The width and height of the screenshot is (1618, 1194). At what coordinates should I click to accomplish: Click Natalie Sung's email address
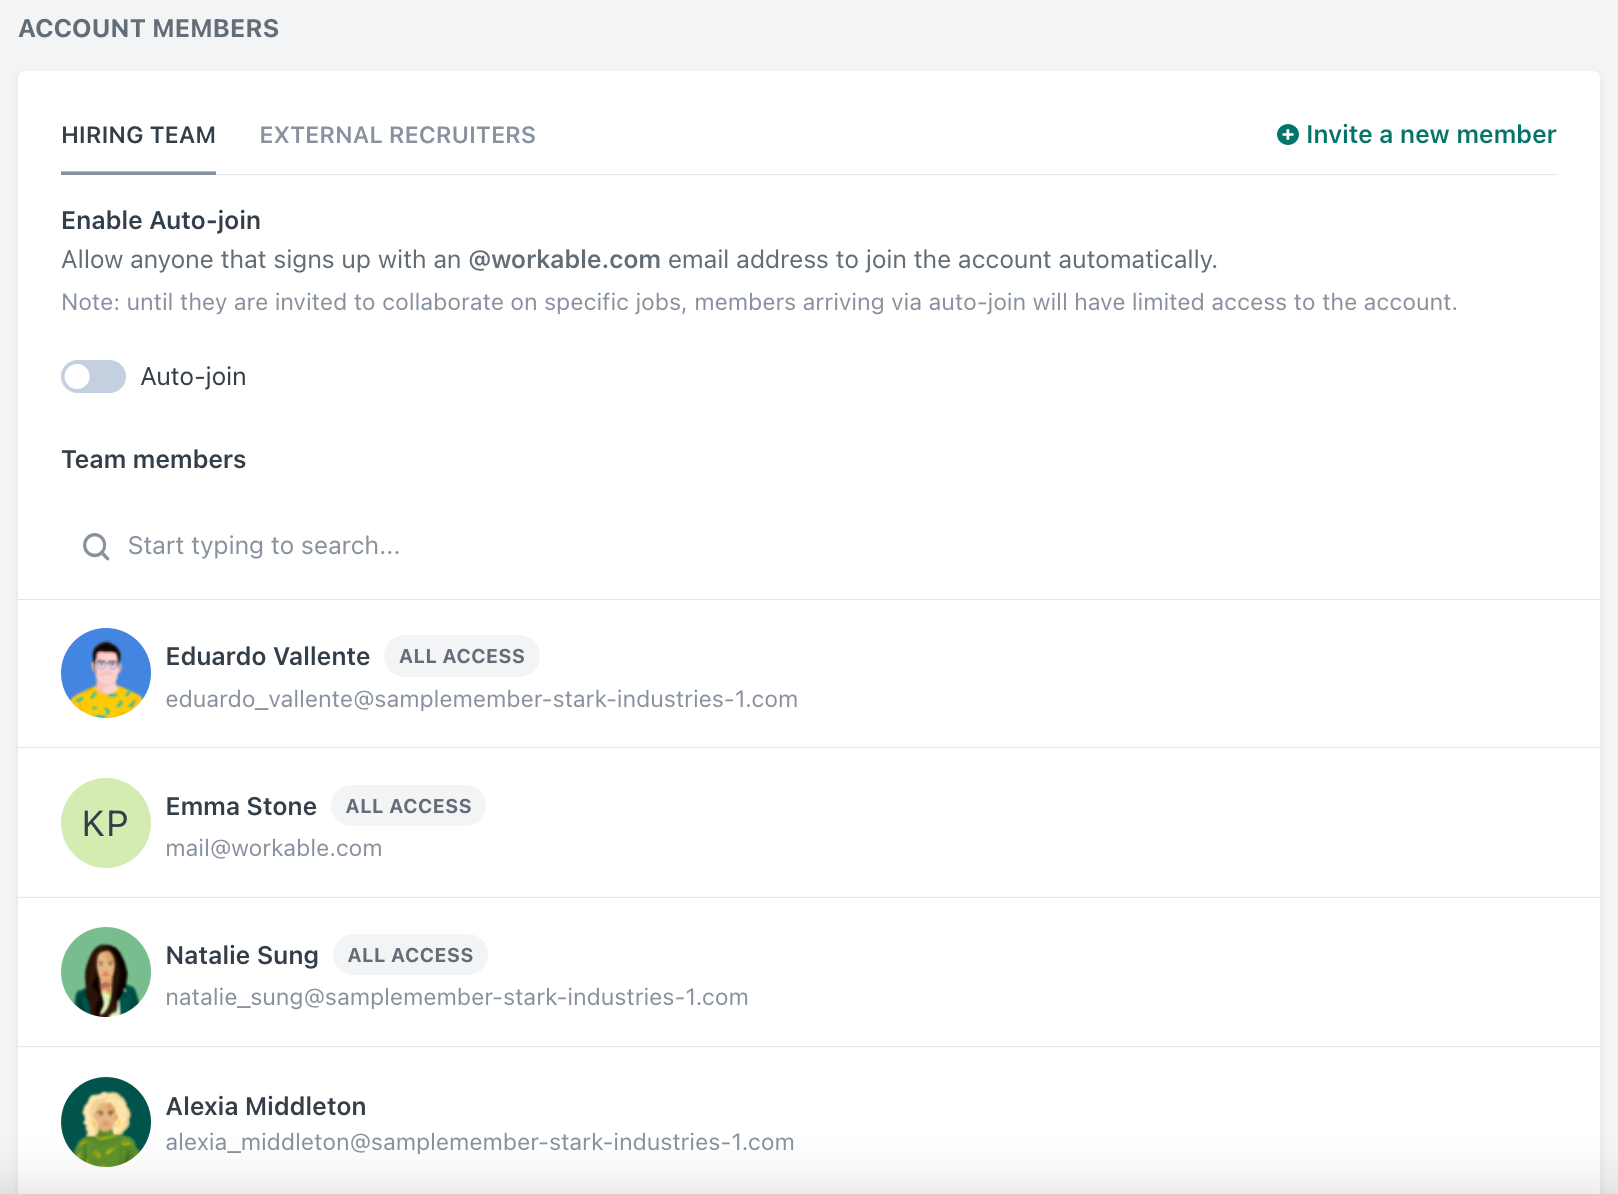point(457,998)
